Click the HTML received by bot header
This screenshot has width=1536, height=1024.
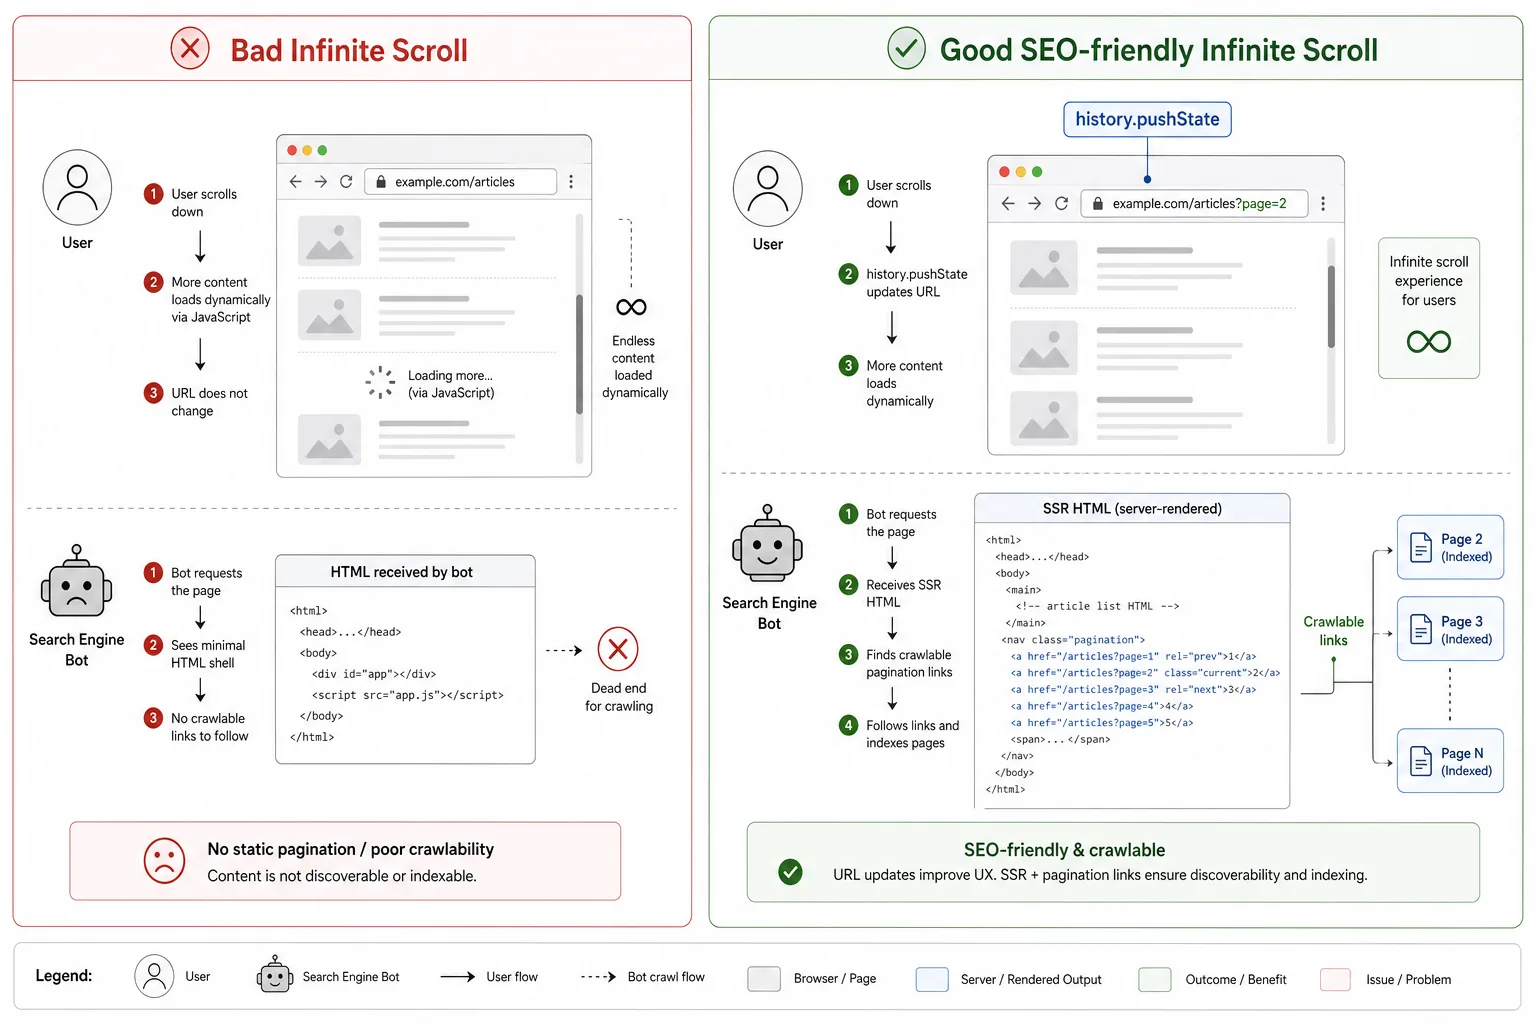(405, 572)
